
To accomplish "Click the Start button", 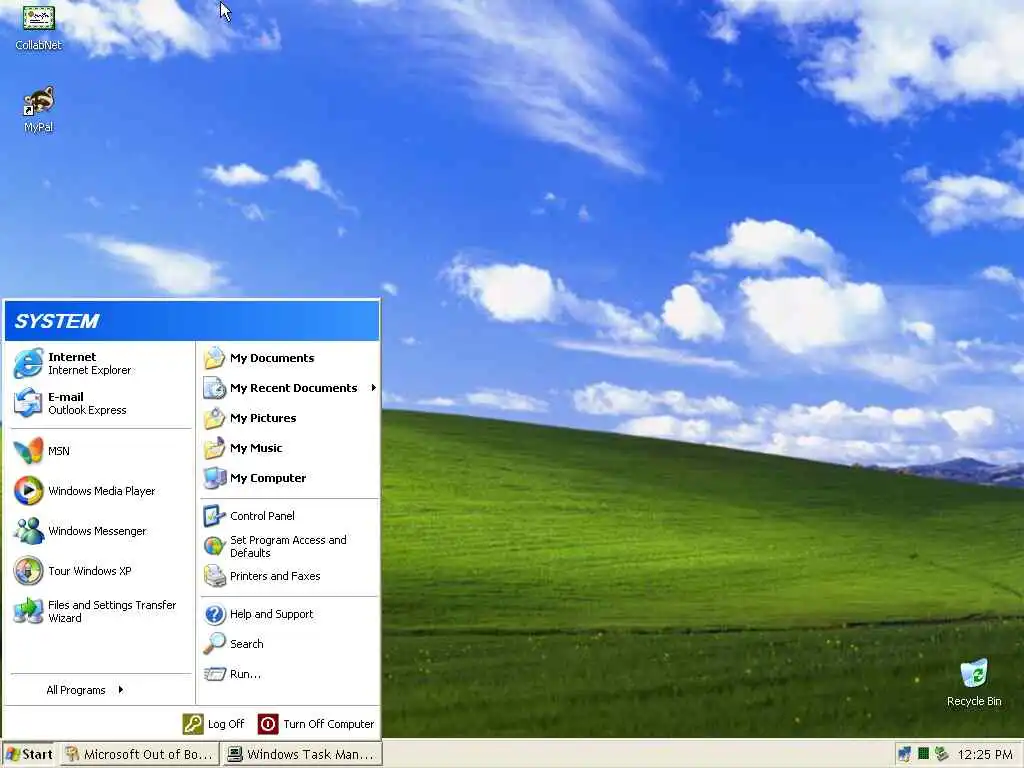I will click(29, 754).
